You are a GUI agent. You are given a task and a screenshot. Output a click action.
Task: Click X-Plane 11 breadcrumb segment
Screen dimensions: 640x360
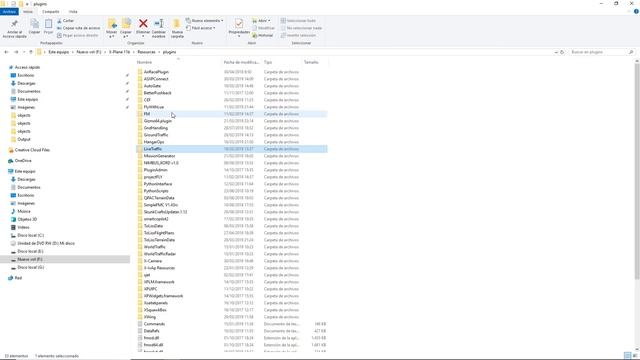(x=119, y=52)
